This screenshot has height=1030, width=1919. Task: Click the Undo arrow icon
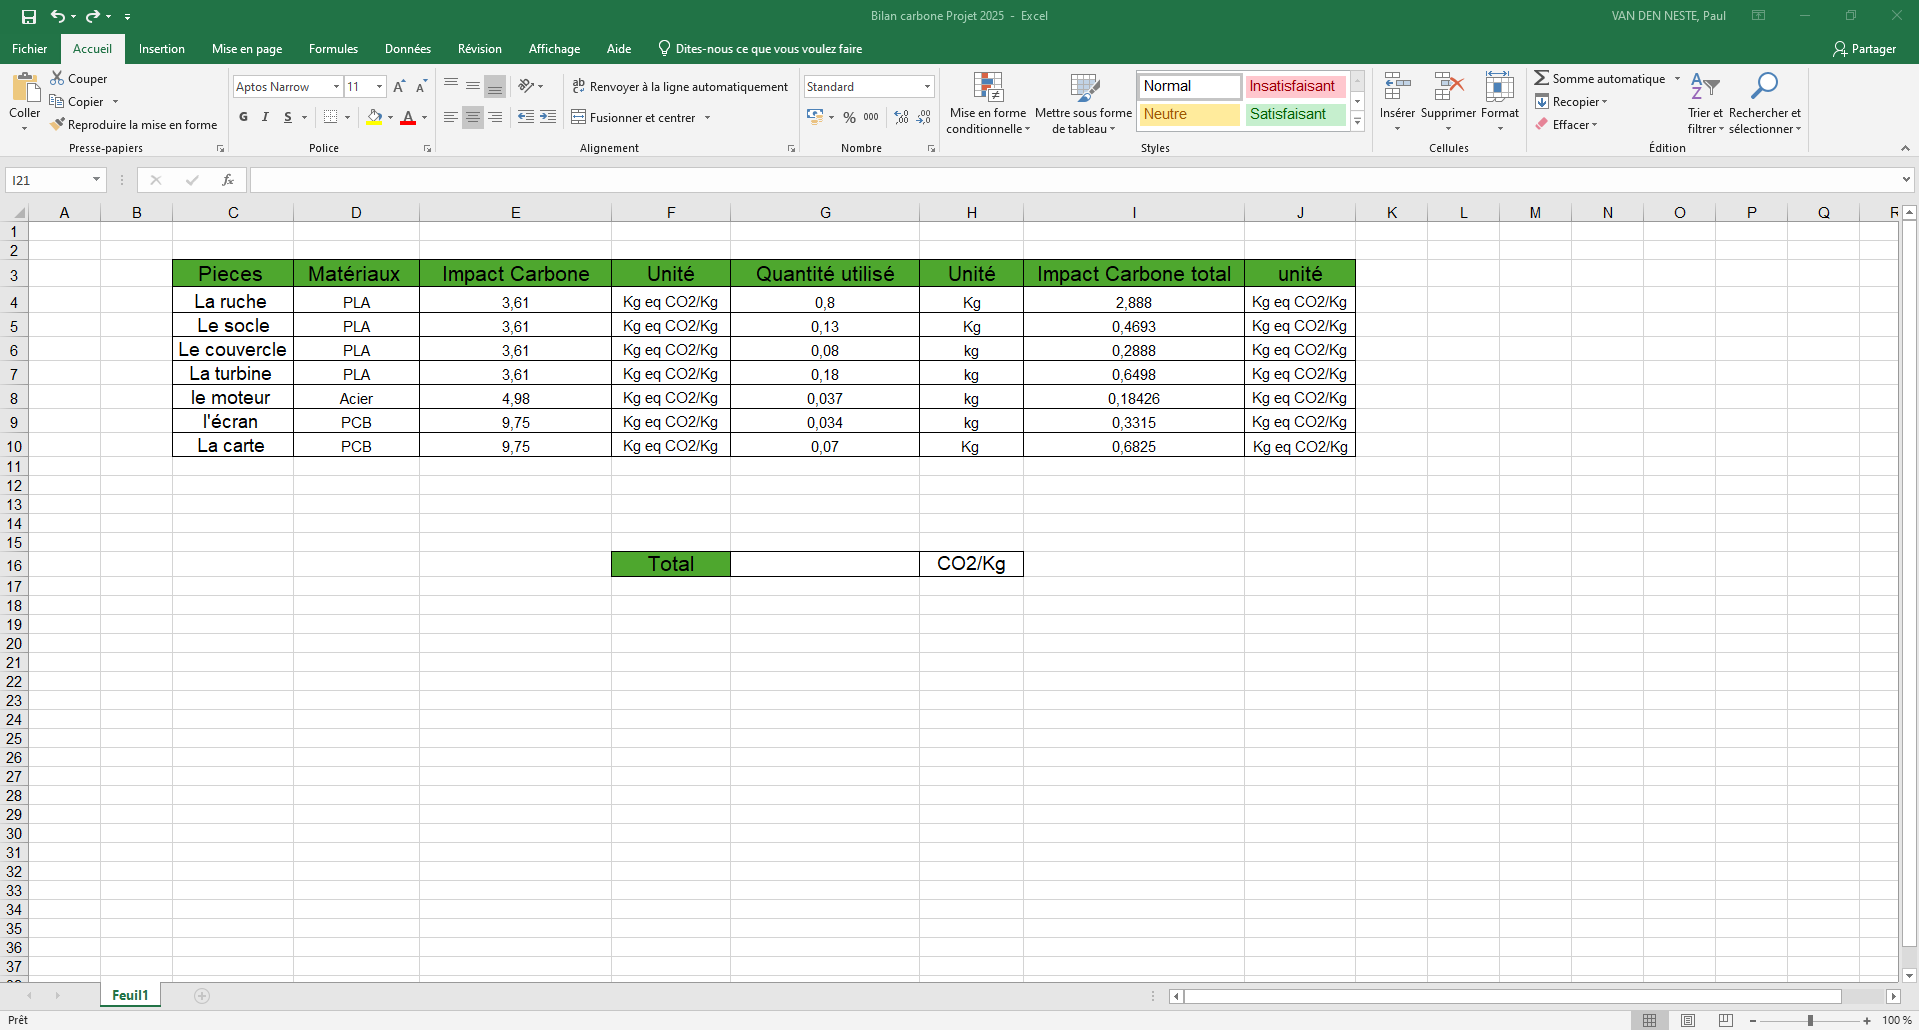58,16
